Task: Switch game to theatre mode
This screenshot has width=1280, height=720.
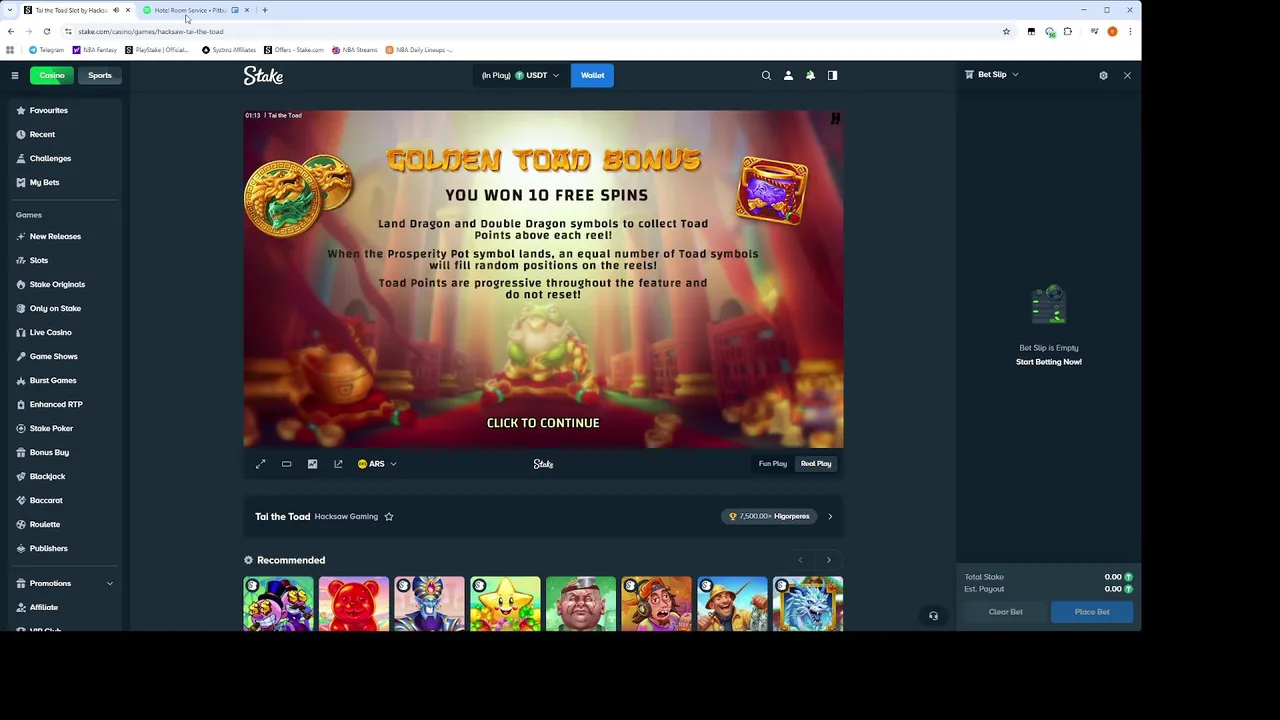Action: click(x=287, y=464)
